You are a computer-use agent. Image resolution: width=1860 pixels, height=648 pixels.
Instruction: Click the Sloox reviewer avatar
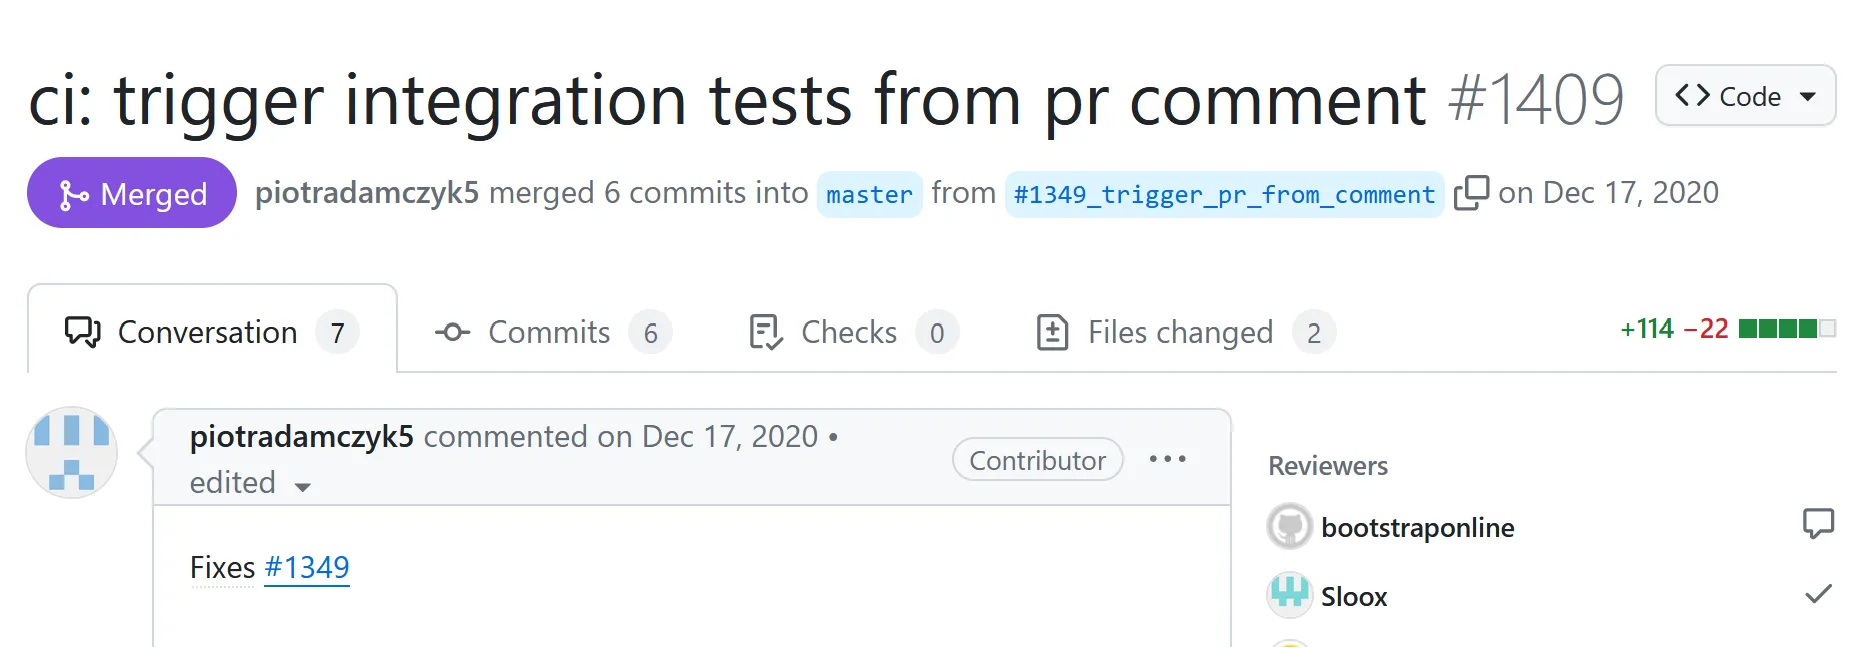(1290, 596)
